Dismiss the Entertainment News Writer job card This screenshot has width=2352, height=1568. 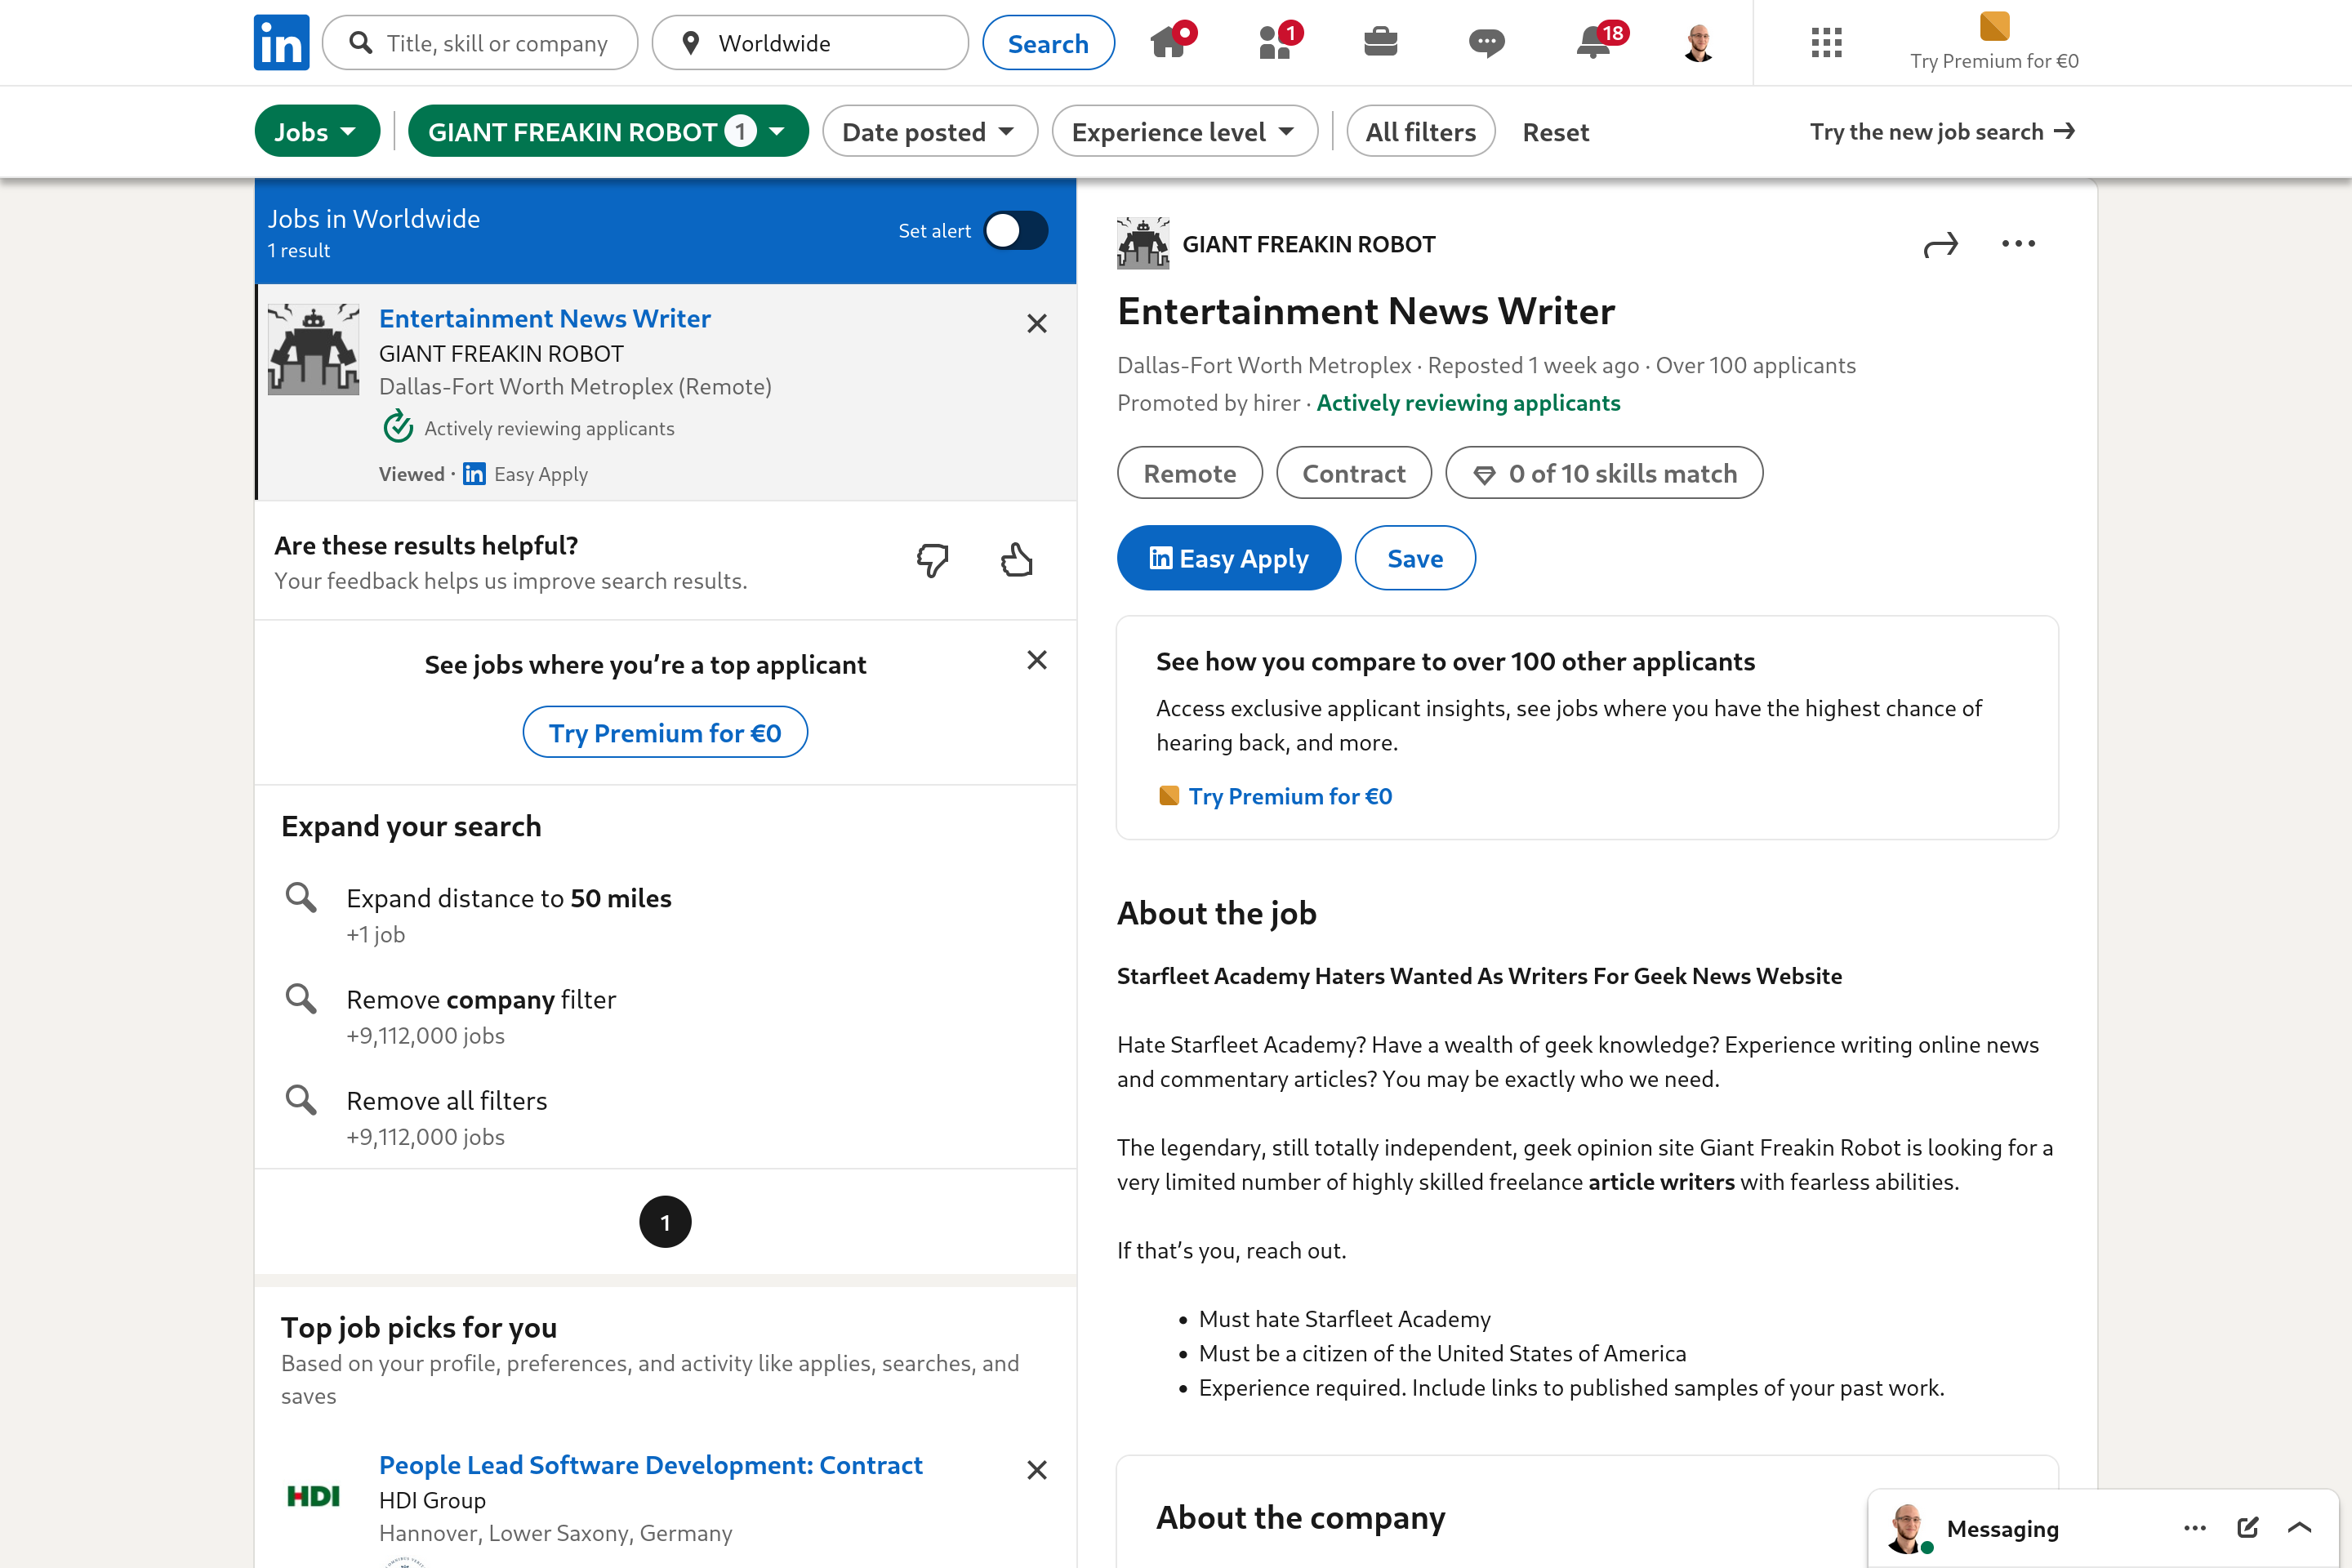(x=1037, y=323)
